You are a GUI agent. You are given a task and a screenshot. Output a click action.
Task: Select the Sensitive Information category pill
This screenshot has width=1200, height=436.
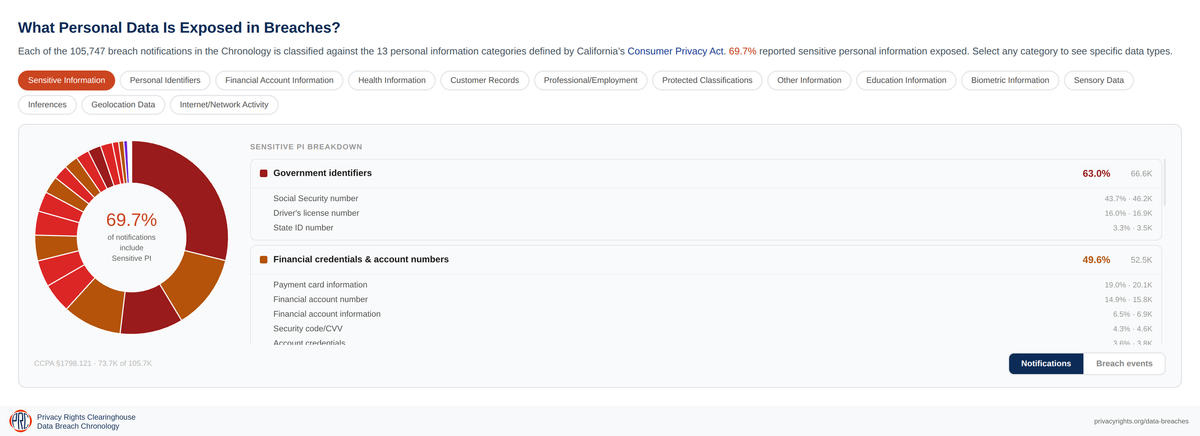67,80
